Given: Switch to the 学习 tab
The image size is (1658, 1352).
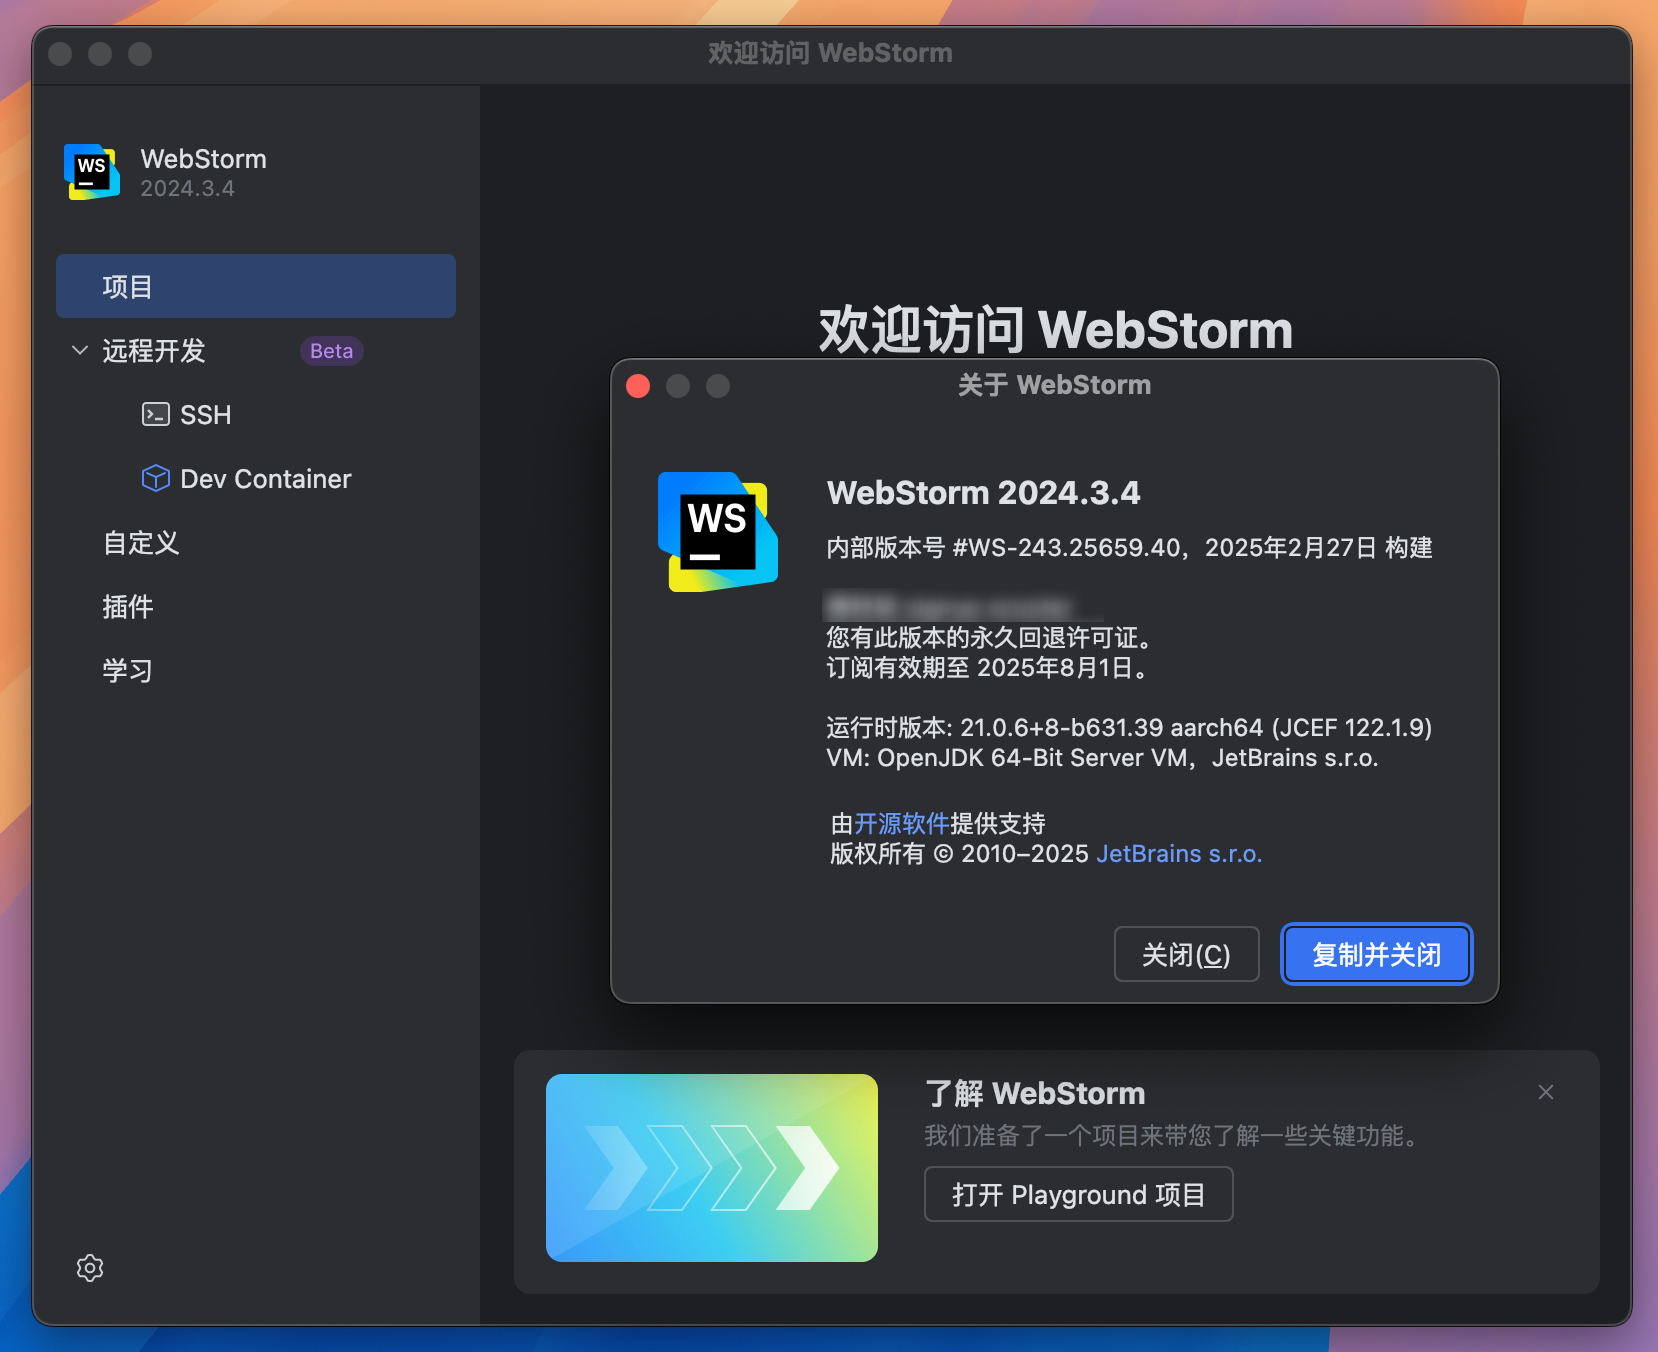Looking at the screenshot, I should [x=128, y=670].
